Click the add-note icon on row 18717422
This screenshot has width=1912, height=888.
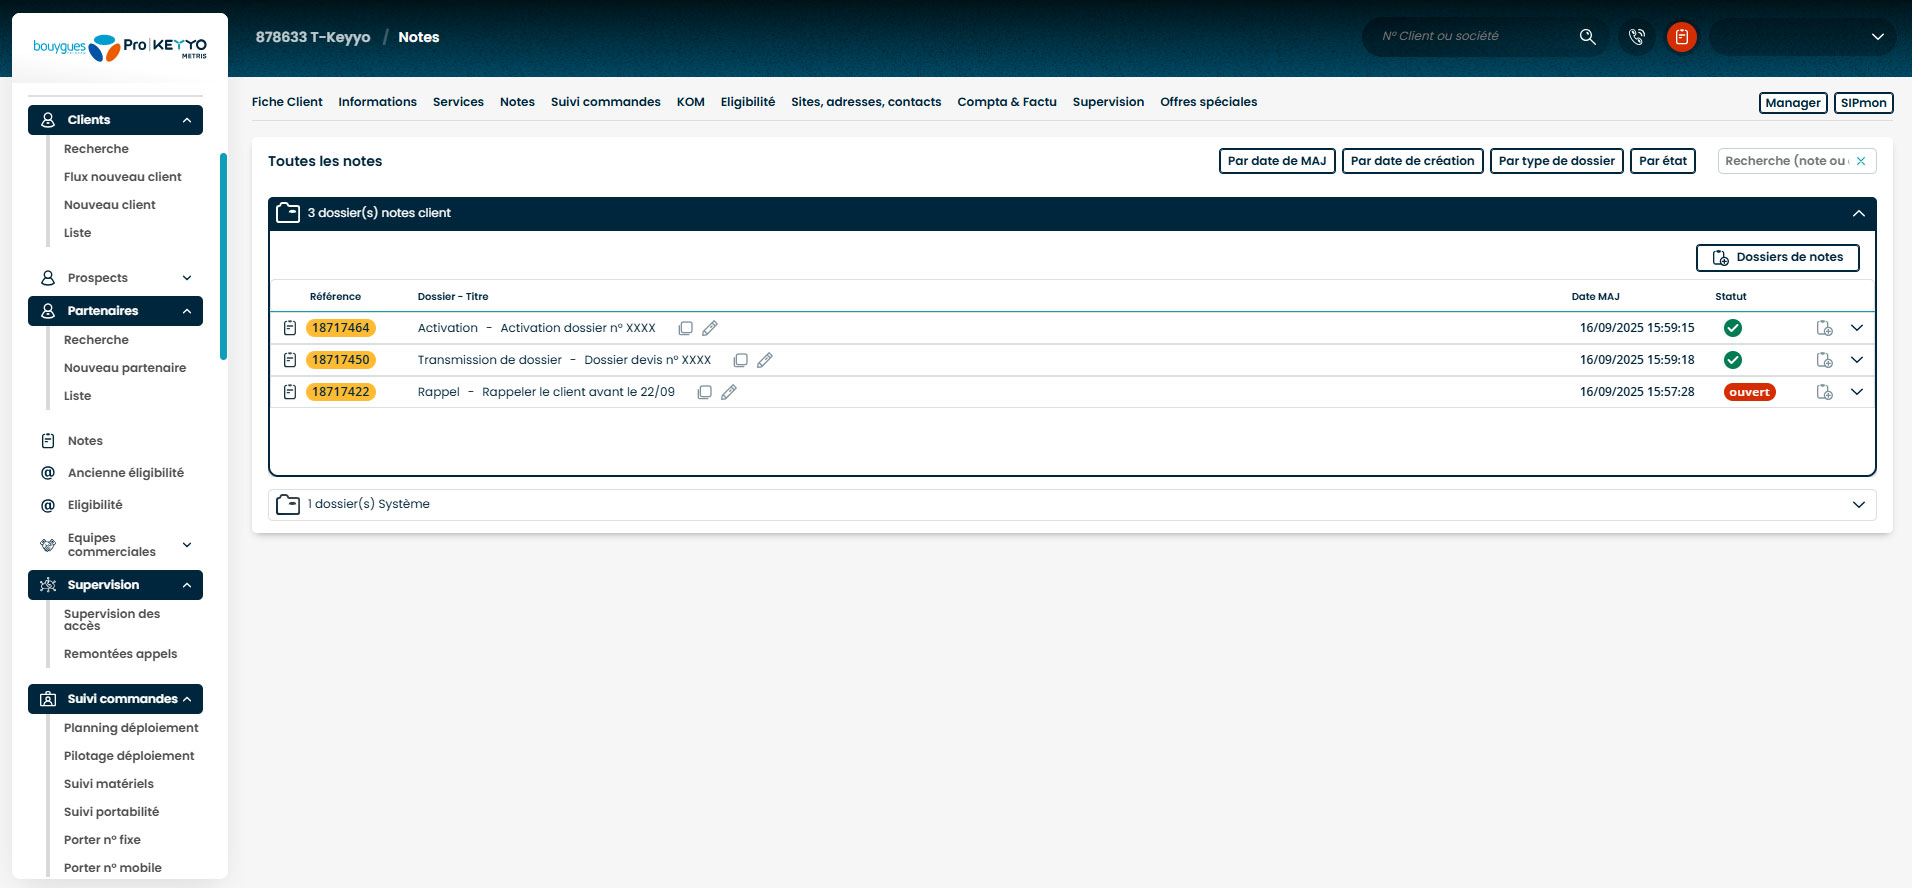click(1824, 392)
